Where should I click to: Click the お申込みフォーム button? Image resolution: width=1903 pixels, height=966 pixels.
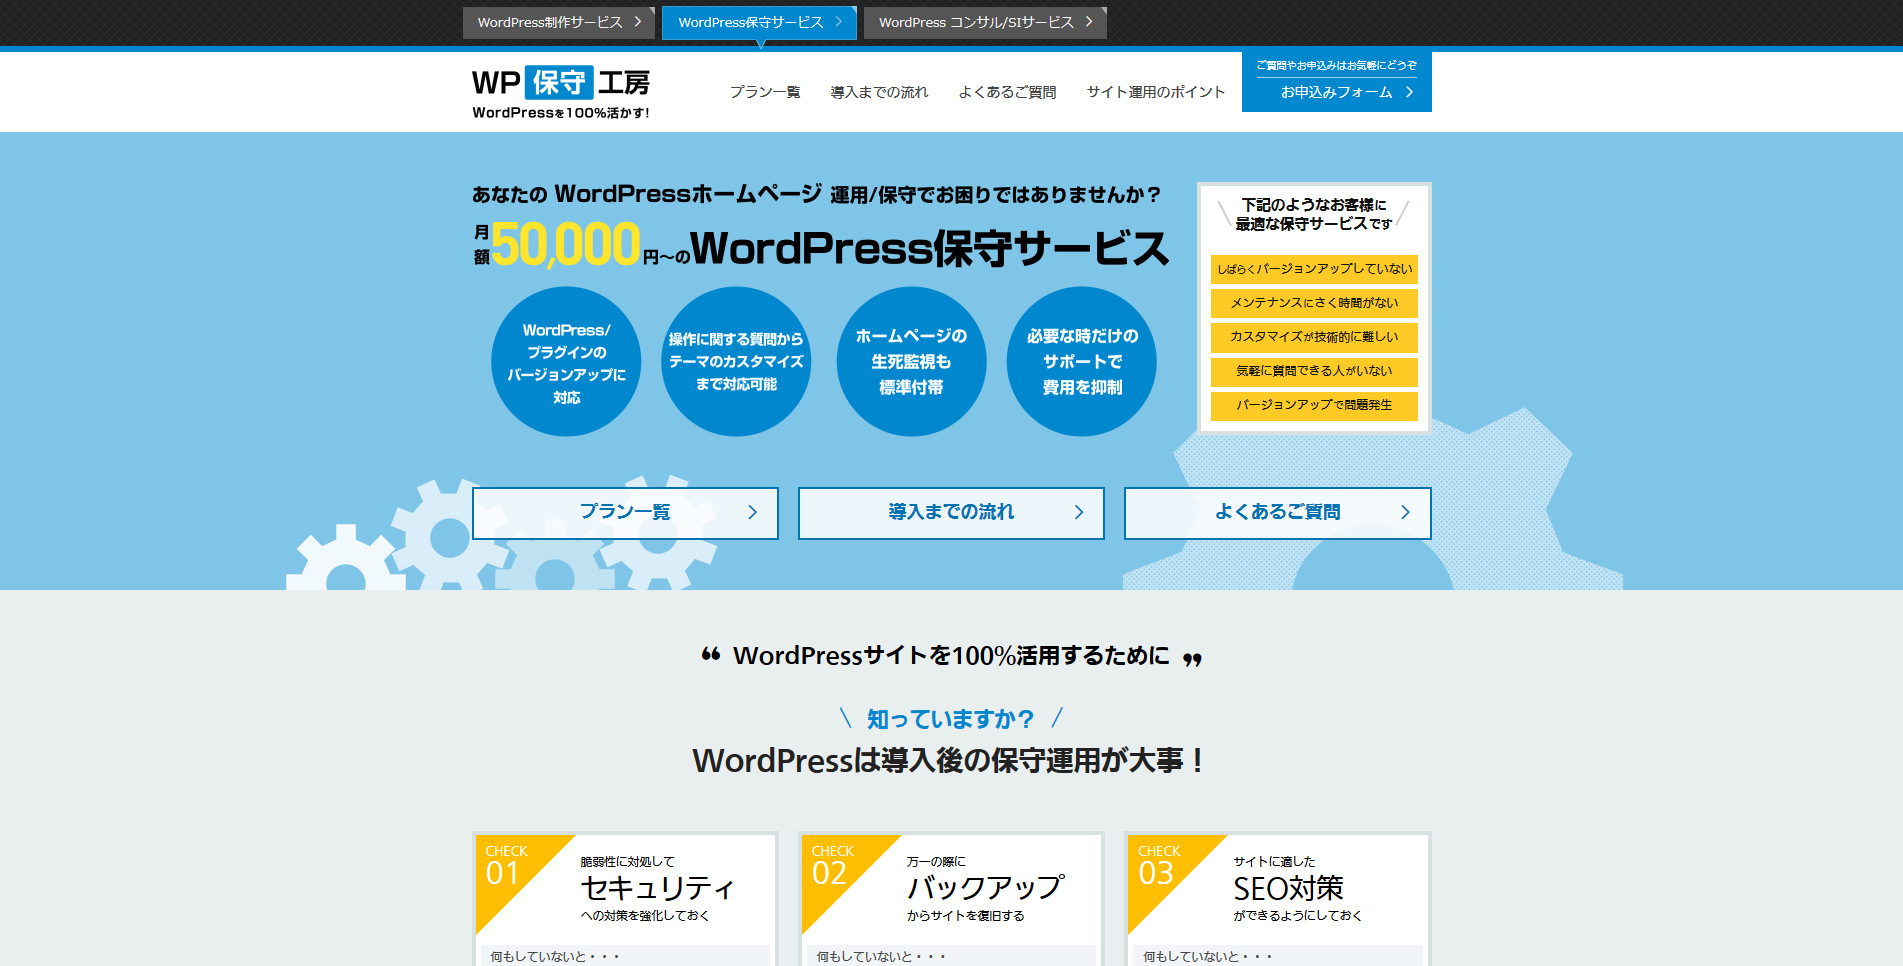click(1337, 82)
